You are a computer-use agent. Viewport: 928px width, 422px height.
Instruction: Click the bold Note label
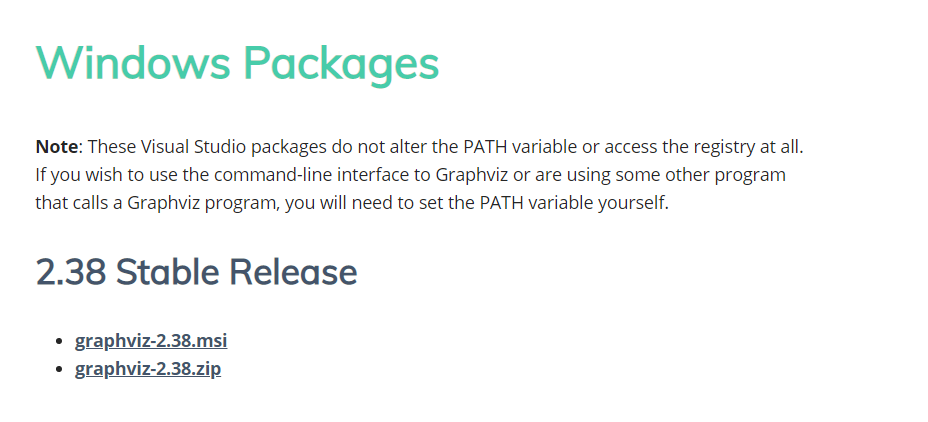coord(56,146)
